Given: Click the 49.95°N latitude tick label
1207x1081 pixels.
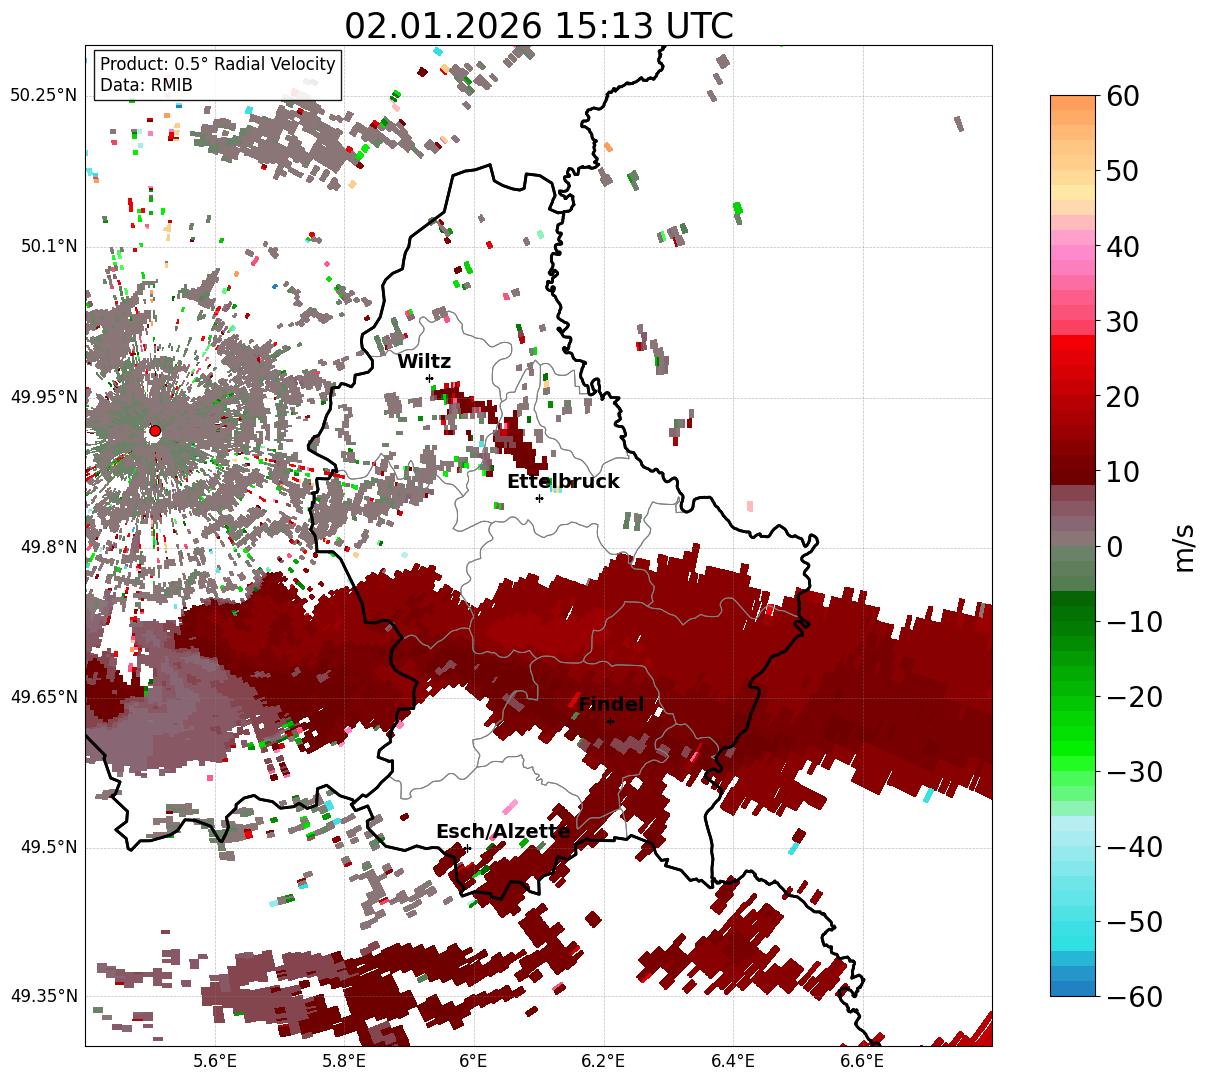Looking at the screenshot, I should [43, 397].
